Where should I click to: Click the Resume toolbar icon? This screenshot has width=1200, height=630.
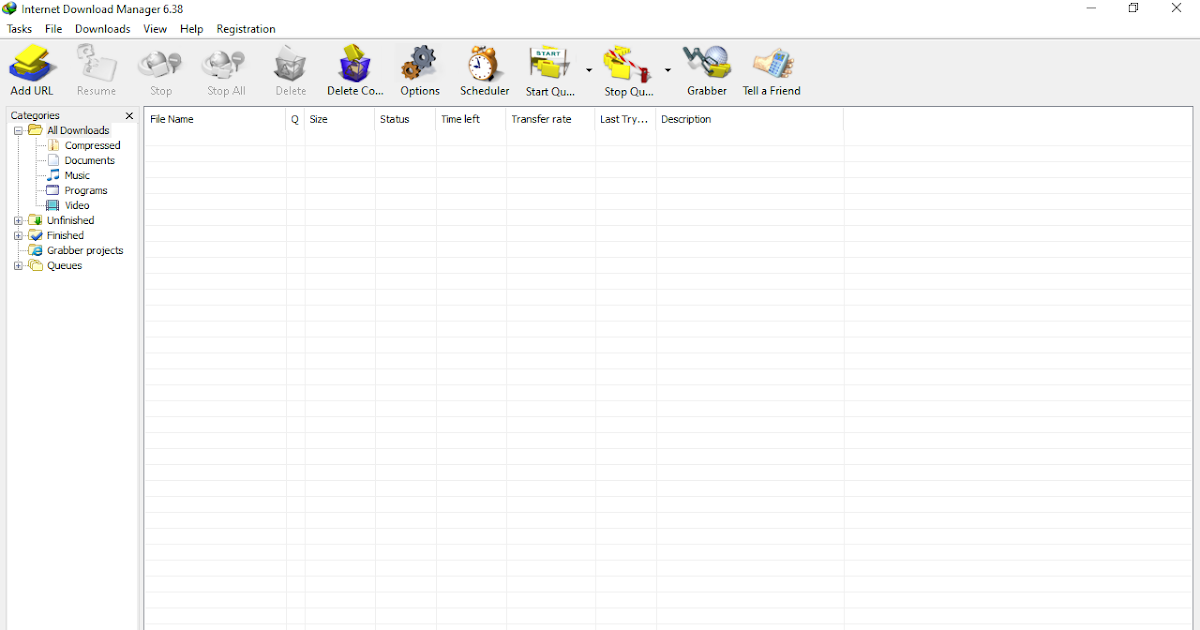[x=96, y=64]
